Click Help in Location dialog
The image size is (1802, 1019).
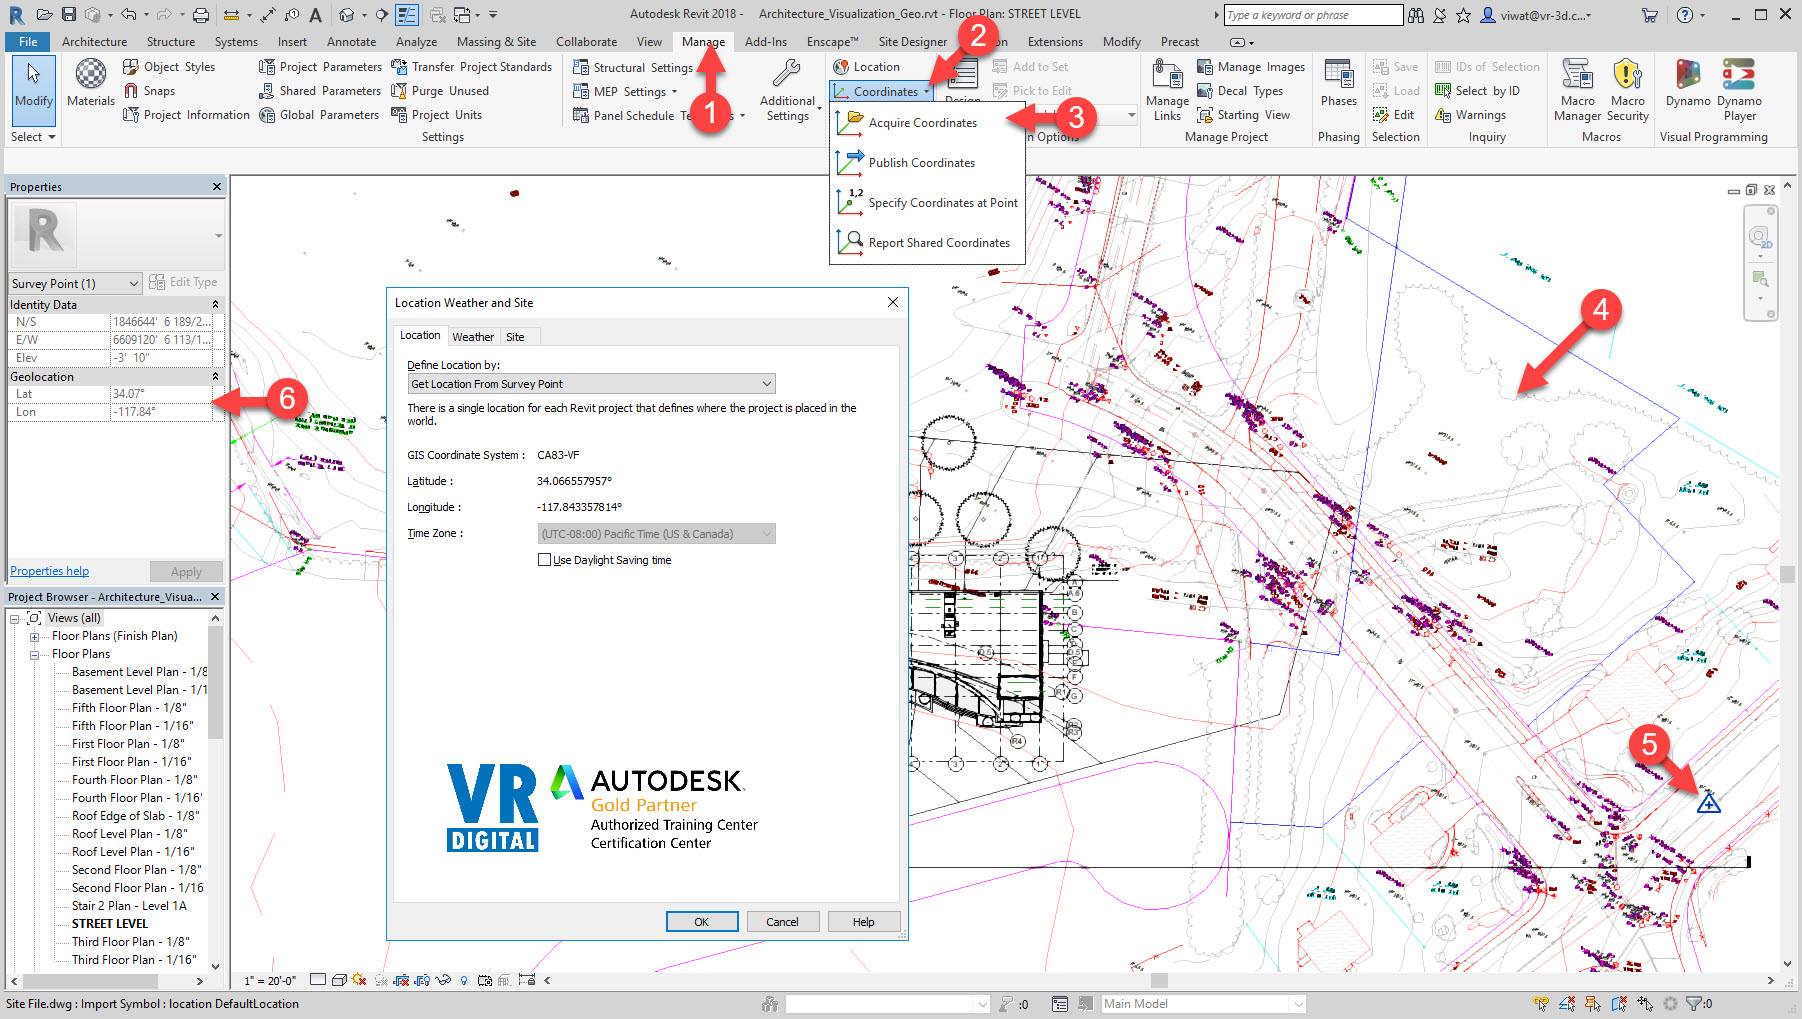pos(863,922)
